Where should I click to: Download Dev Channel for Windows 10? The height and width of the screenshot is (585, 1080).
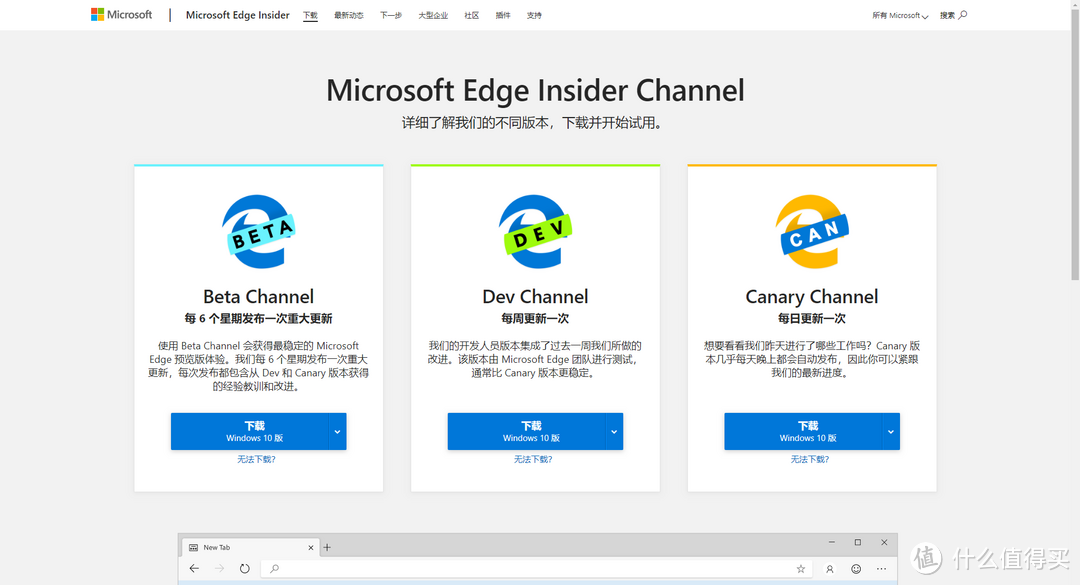526,431
